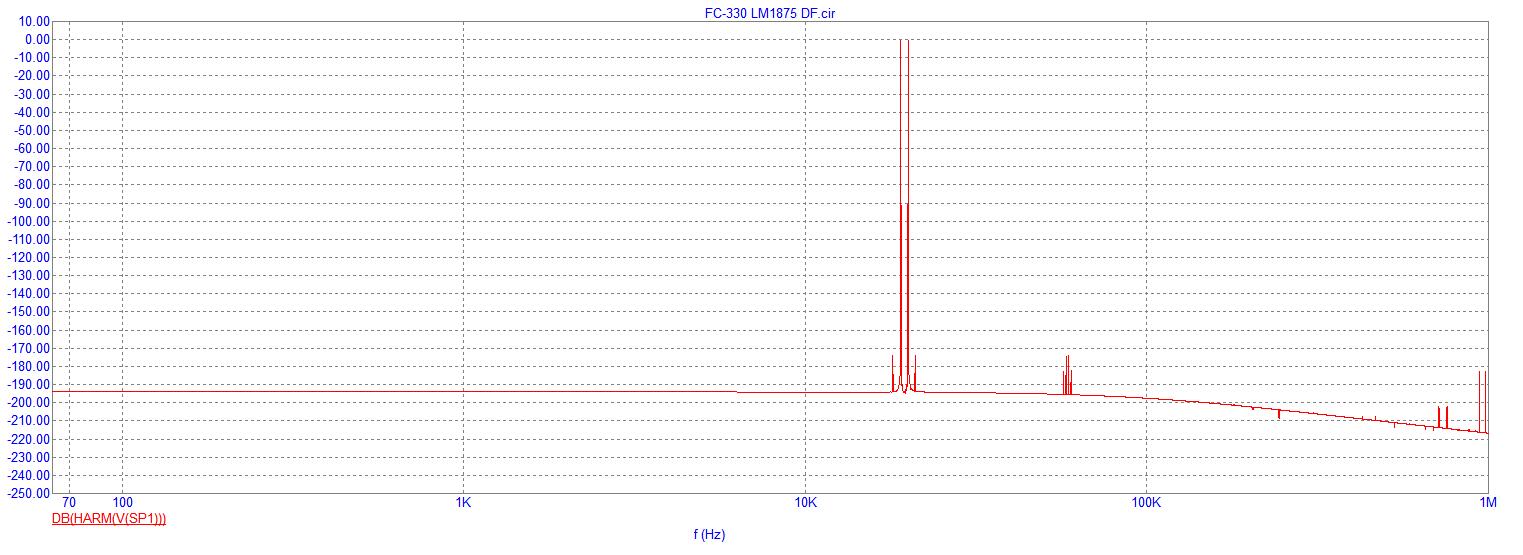Click the -150.00 y-axis label
This screenshot has height=555, width=1523.
(x=30, y=312)
